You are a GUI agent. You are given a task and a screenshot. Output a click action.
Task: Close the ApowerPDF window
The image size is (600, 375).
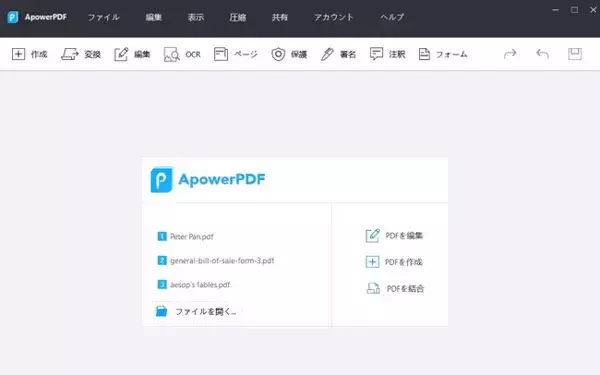593,10
